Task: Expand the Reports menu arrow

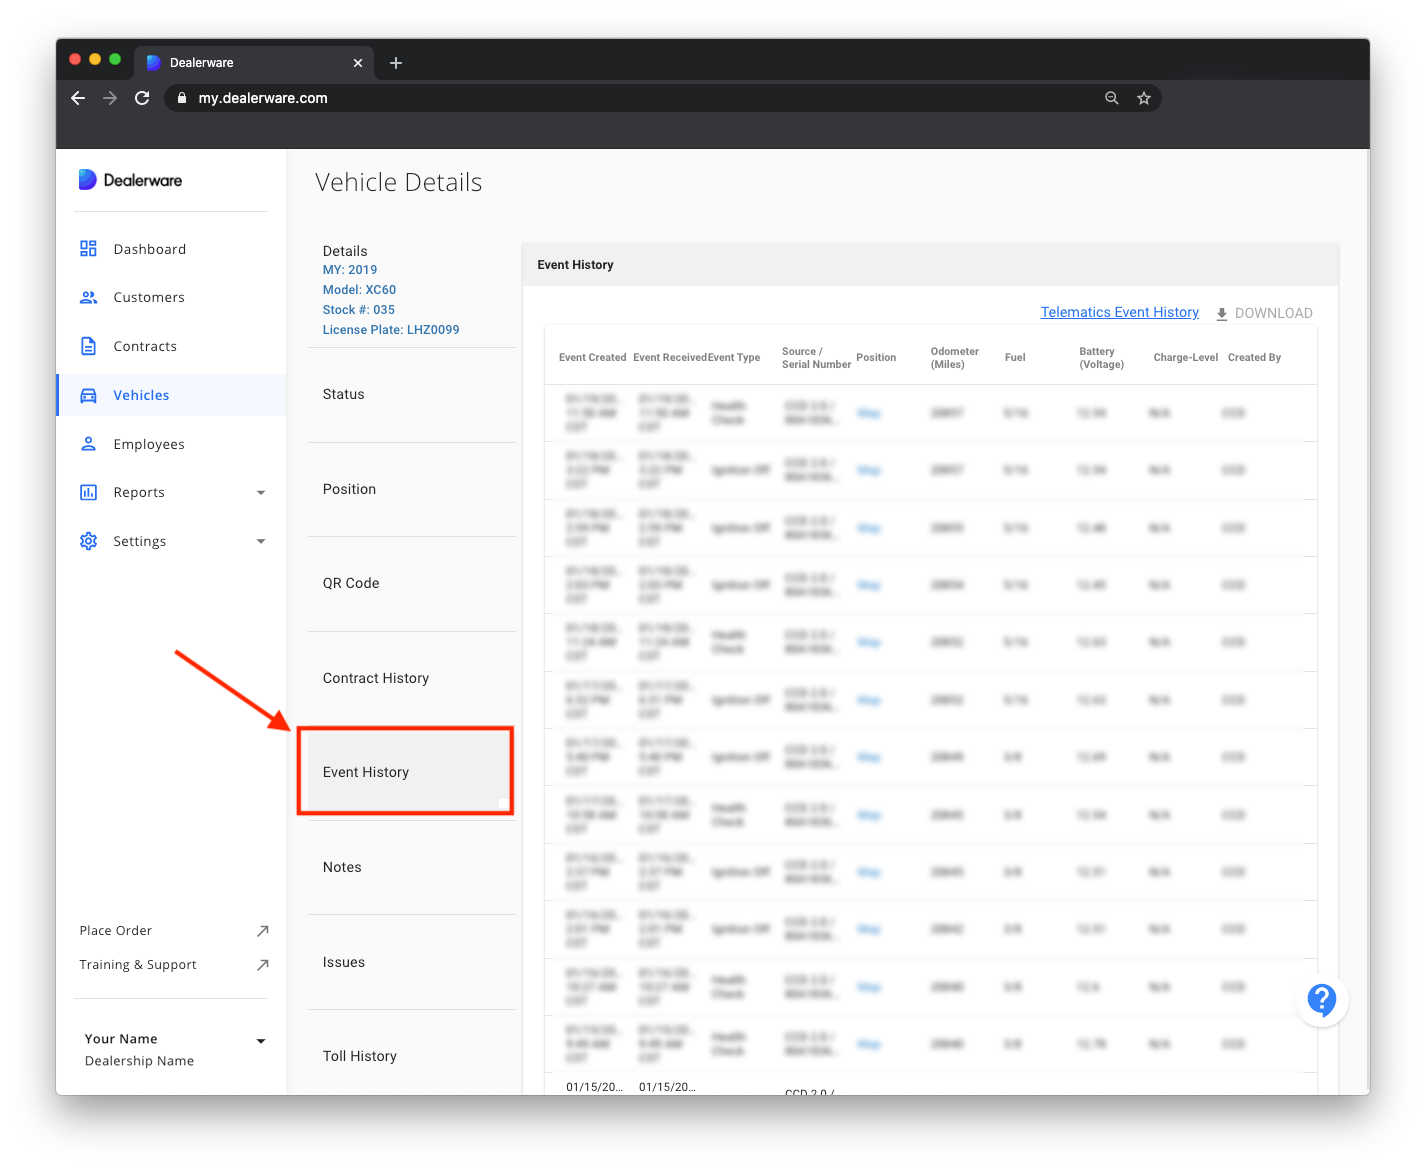Action: 261,493
